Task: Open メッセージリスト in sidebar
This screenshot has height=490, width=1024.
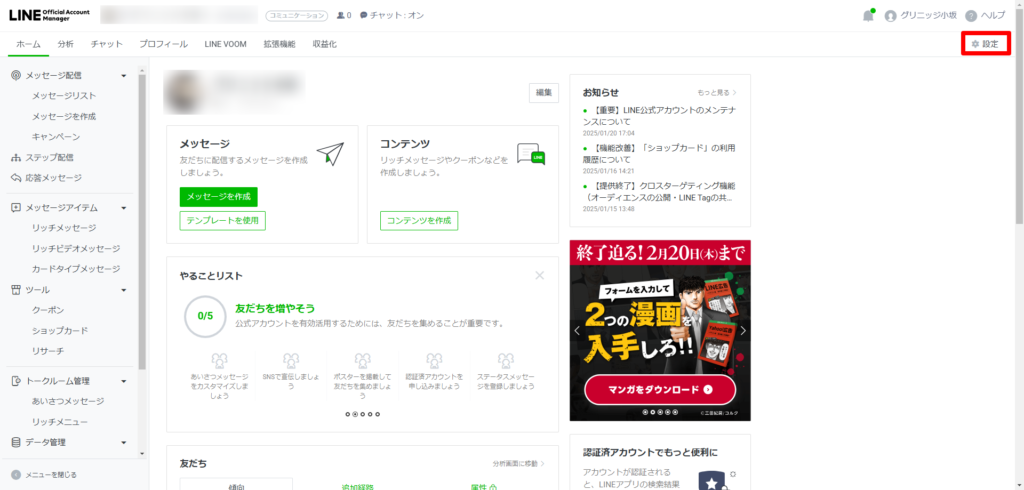Action: (64, 96)
